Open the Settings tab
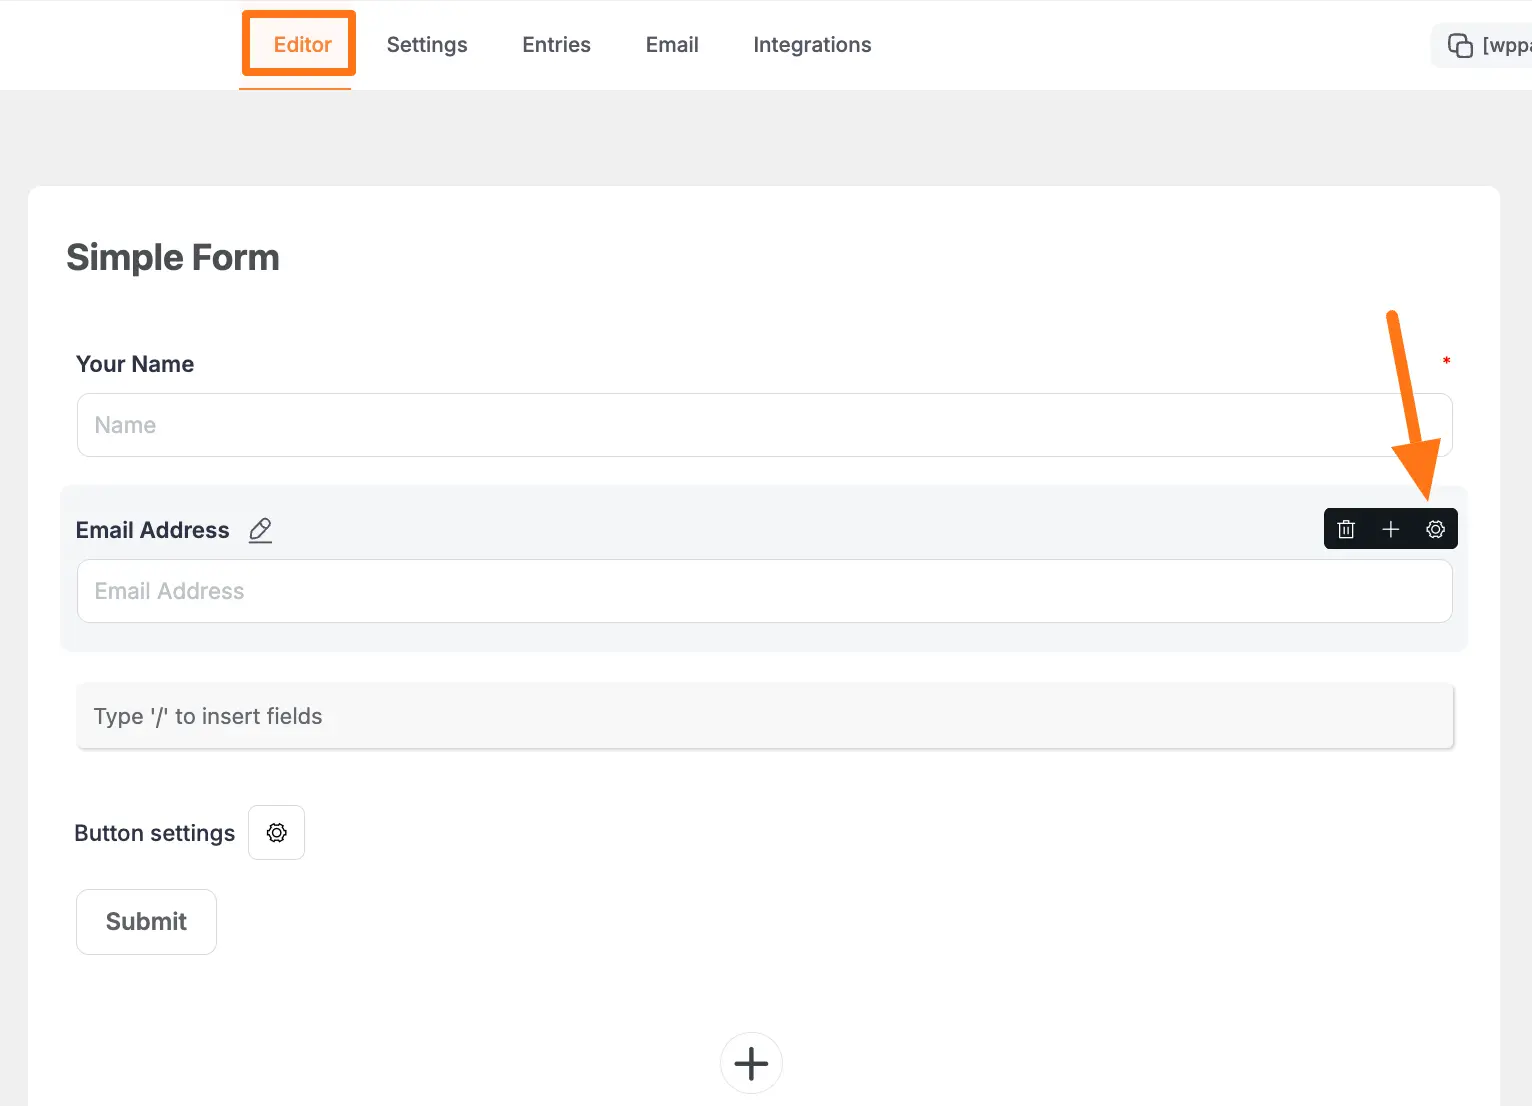 [427, 45]
